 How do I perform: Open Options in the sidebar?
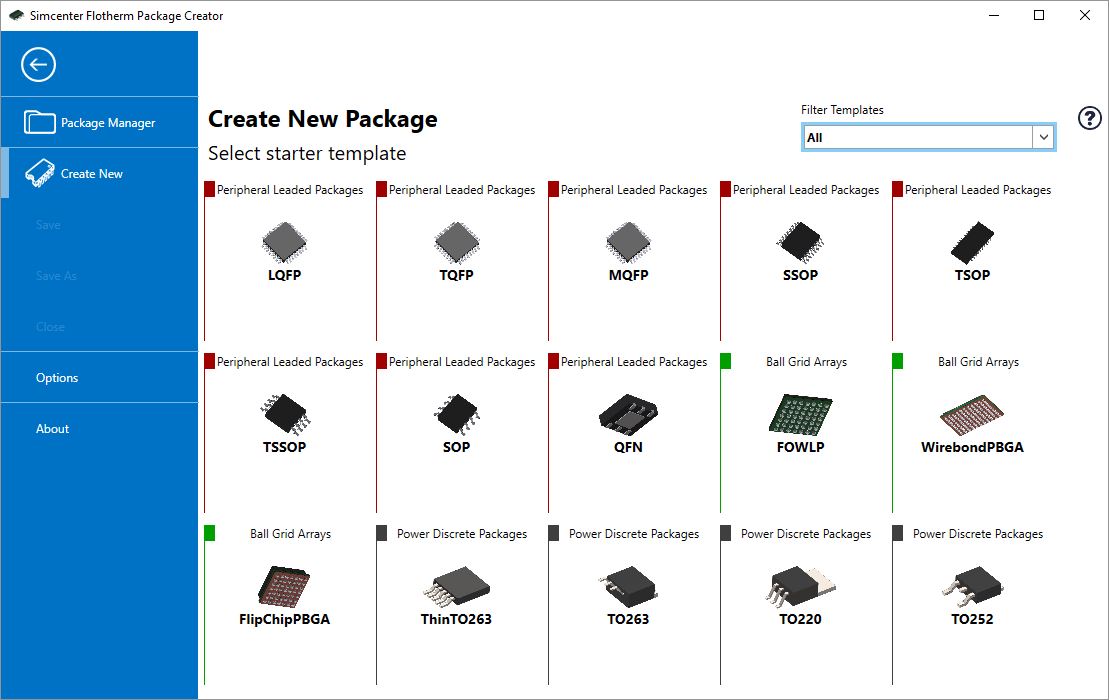pos(99,378)
